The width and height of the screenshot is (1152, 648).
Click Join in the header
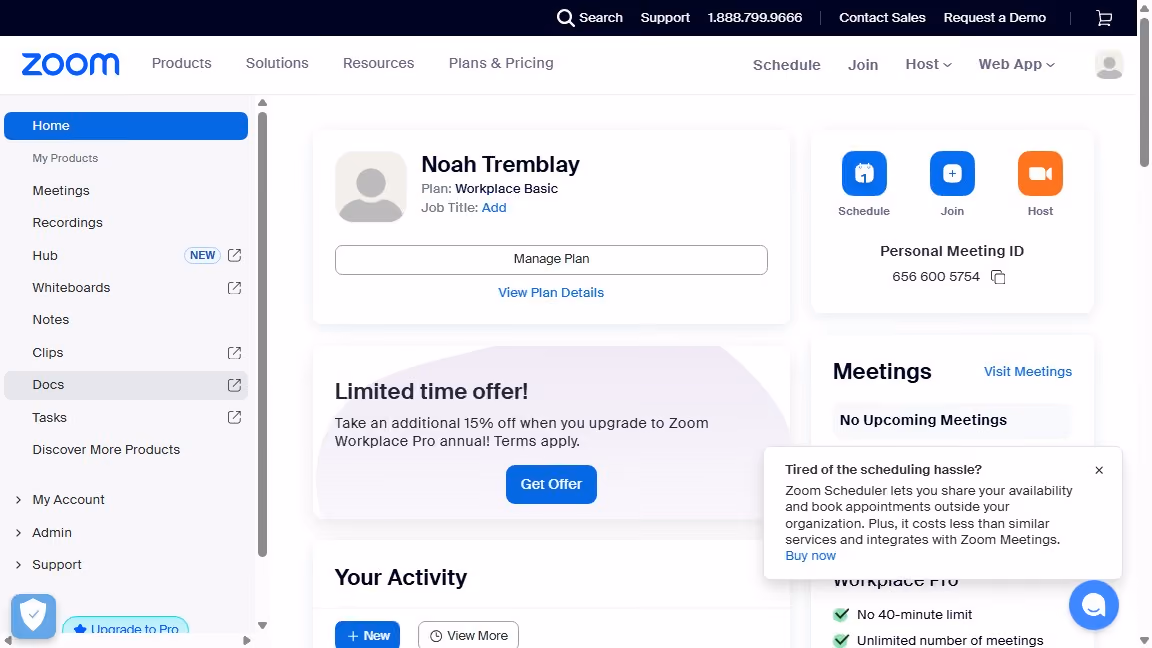click(x=863, y=65)
